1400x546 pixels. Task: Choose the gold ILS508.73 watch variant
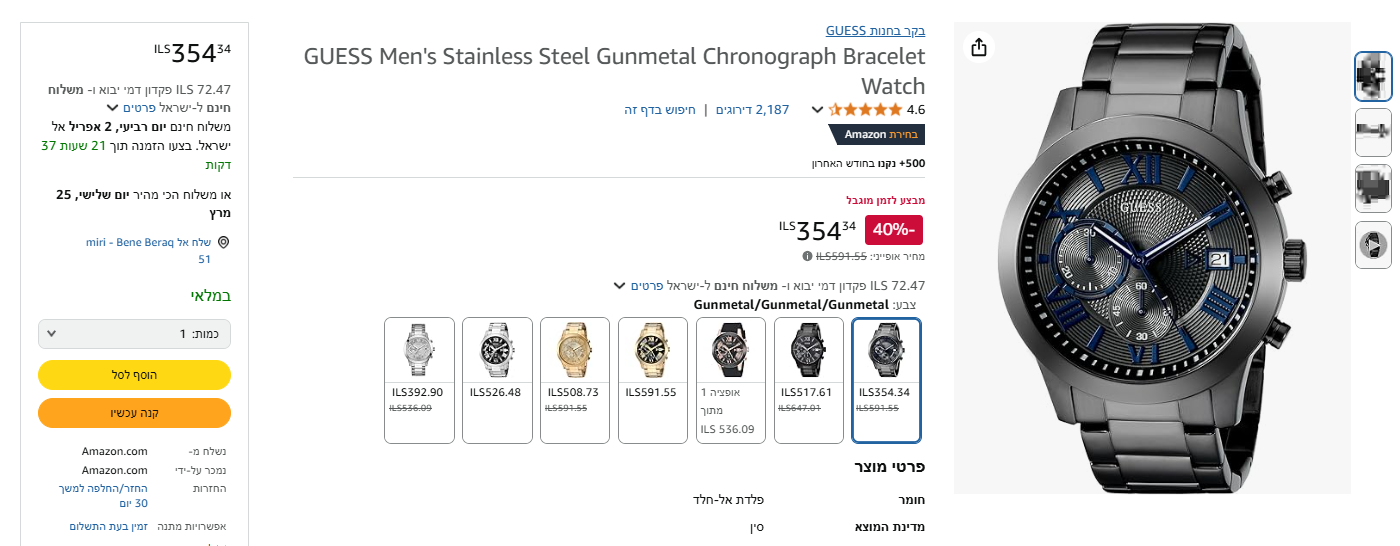575,380
